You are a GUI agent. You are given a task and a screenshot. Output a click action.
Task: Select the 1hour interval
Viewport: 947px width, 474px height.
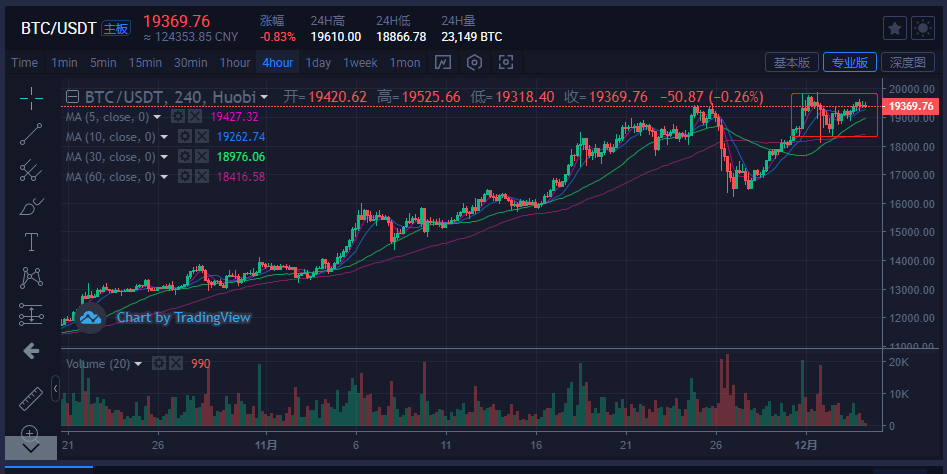pyautogui.click(x=235, y=63)
